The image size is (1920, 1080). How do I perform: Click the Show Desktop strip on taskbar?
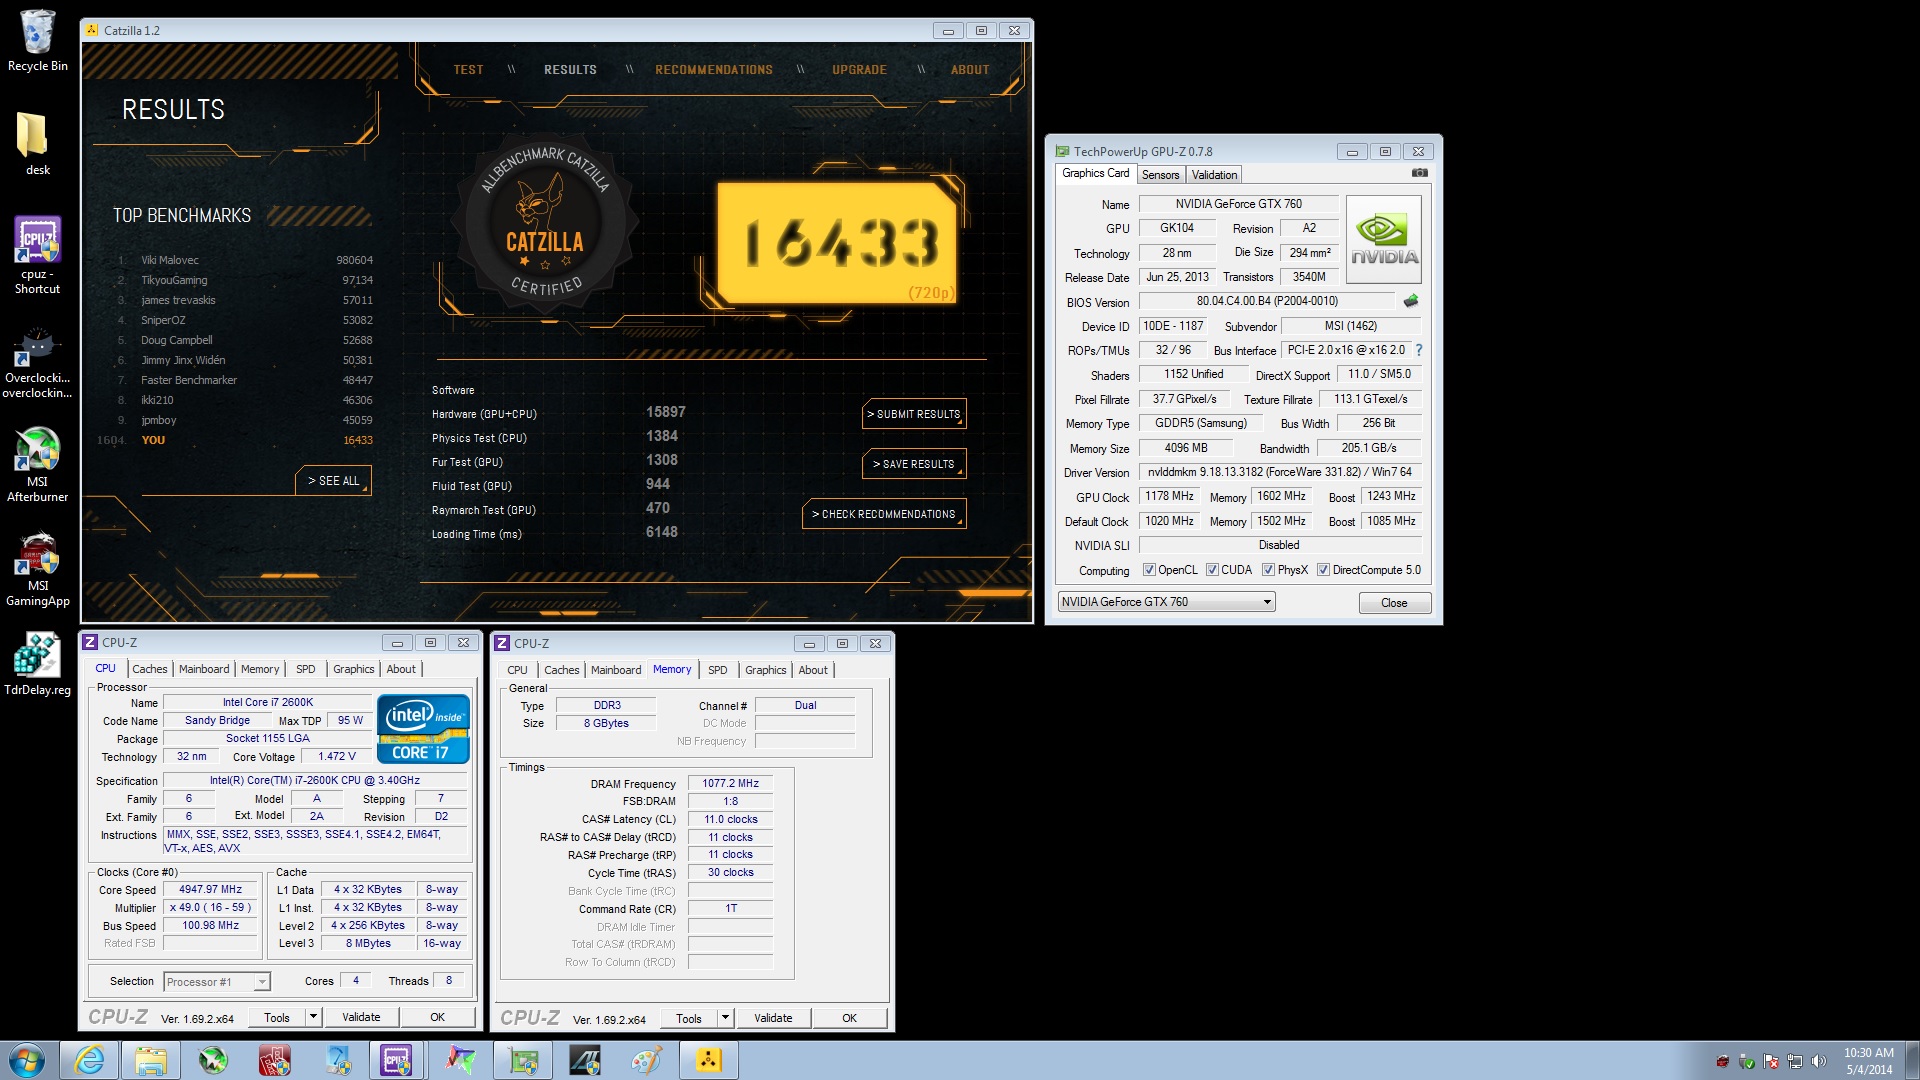tap(1912, 1060)
